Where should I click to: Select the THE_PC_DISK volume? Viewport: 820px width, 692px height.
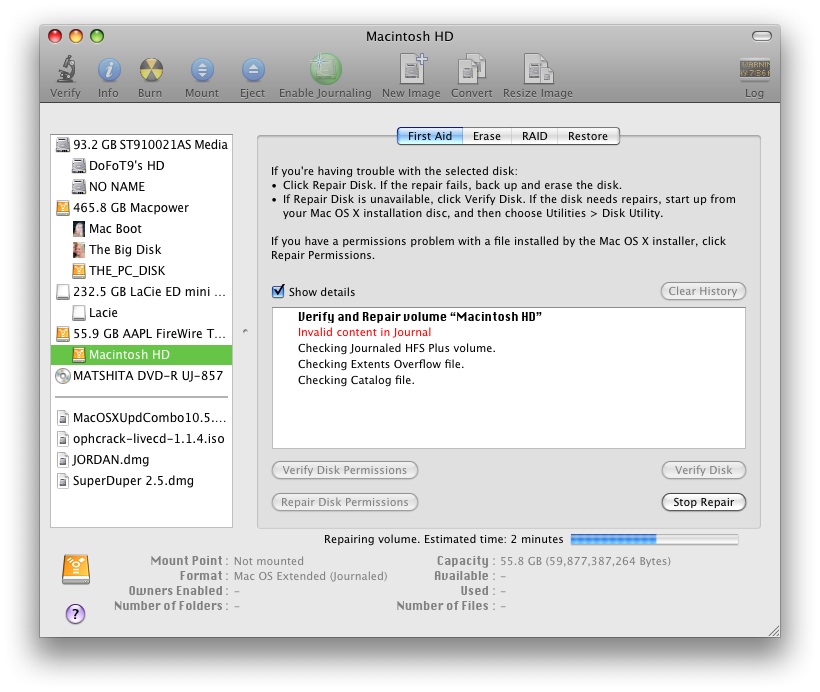[142, 270]
